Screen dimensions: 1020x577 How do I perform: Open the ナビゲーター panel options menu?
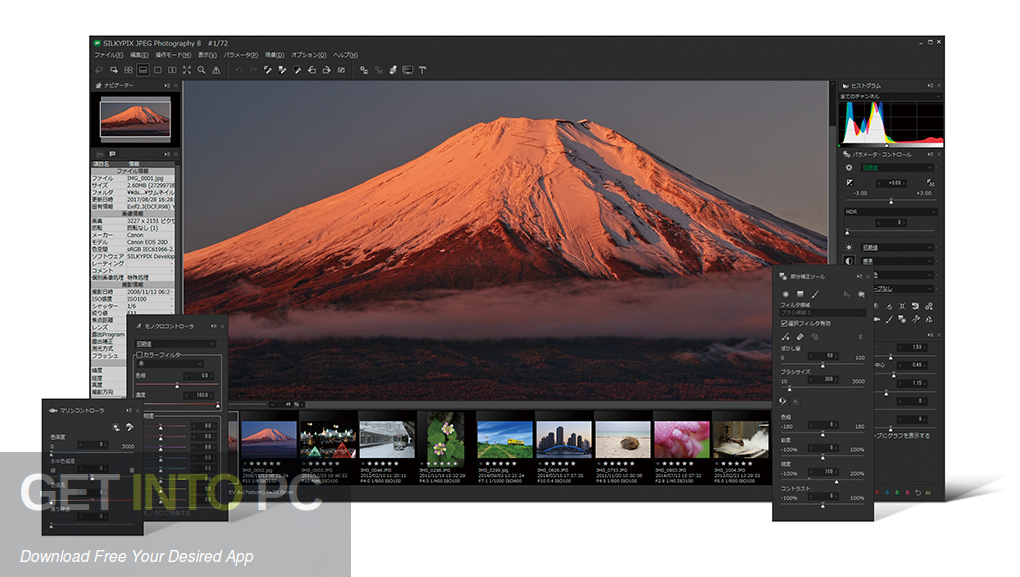tap(167, 85)
